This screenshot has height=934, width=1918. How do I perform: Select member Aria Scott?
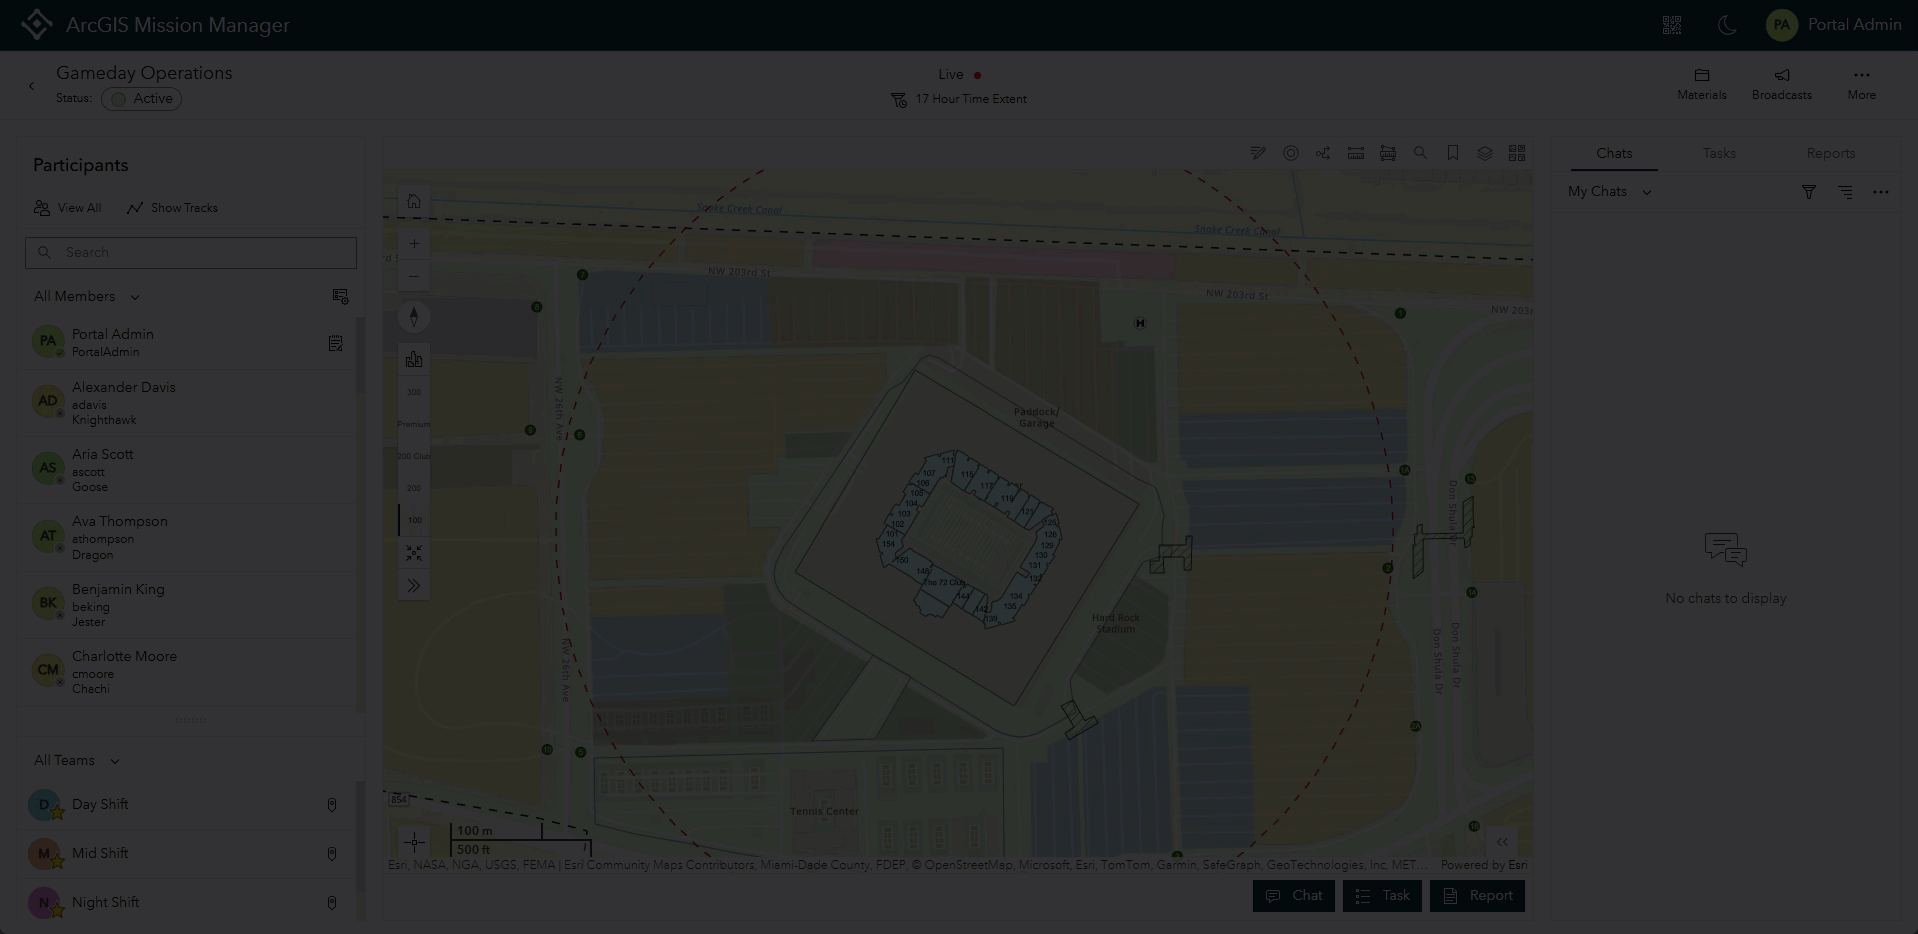coord(187,469)
